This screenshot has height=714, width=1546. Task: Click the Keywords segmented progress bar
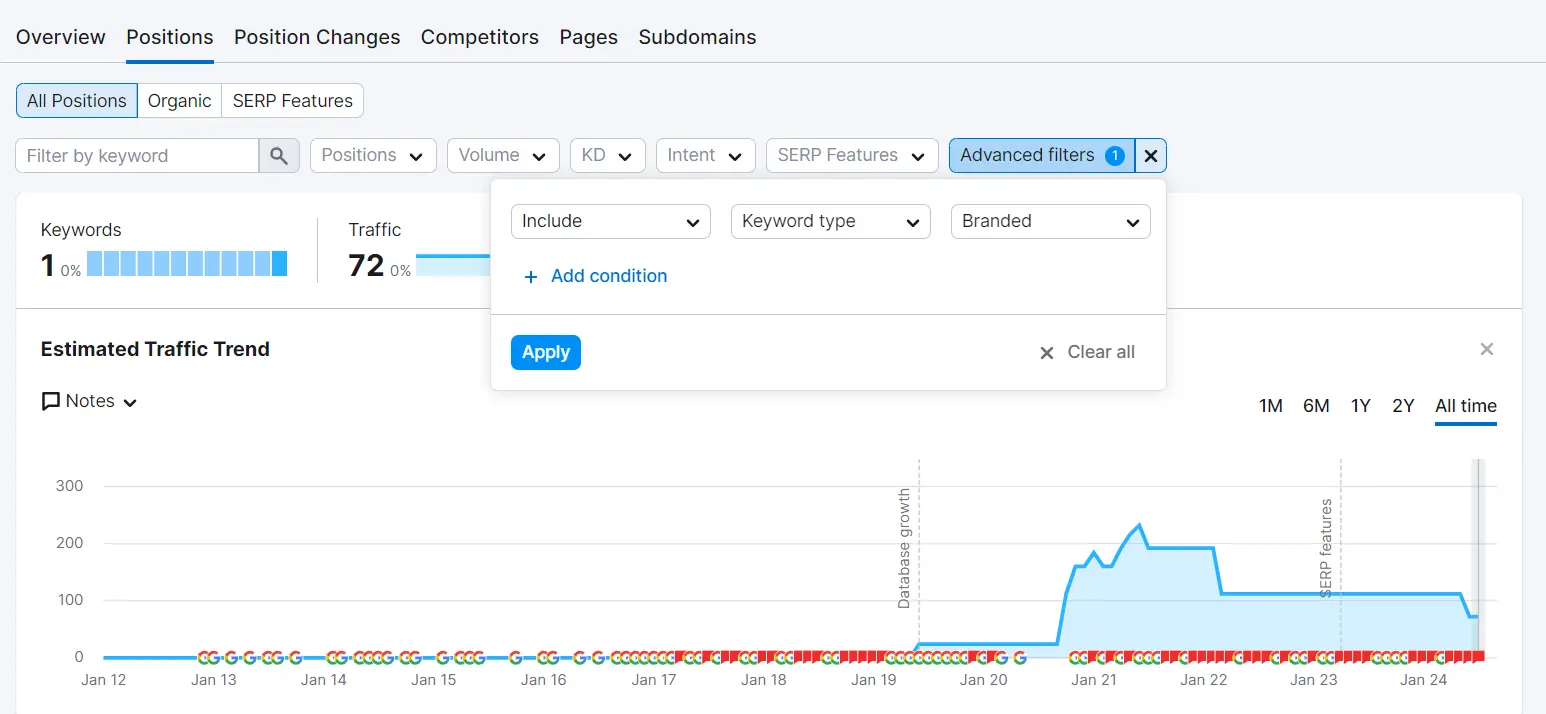pyautogui.click(x=185, y=263)
